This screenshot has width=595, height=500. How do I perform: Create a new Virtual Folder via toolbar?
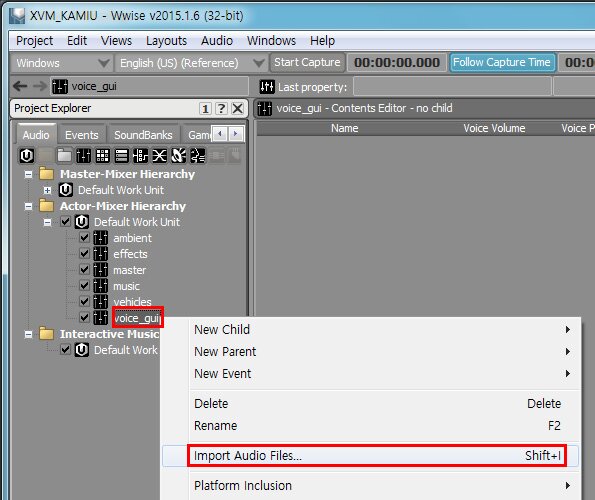pyautogui.click(x=65, y=156)
